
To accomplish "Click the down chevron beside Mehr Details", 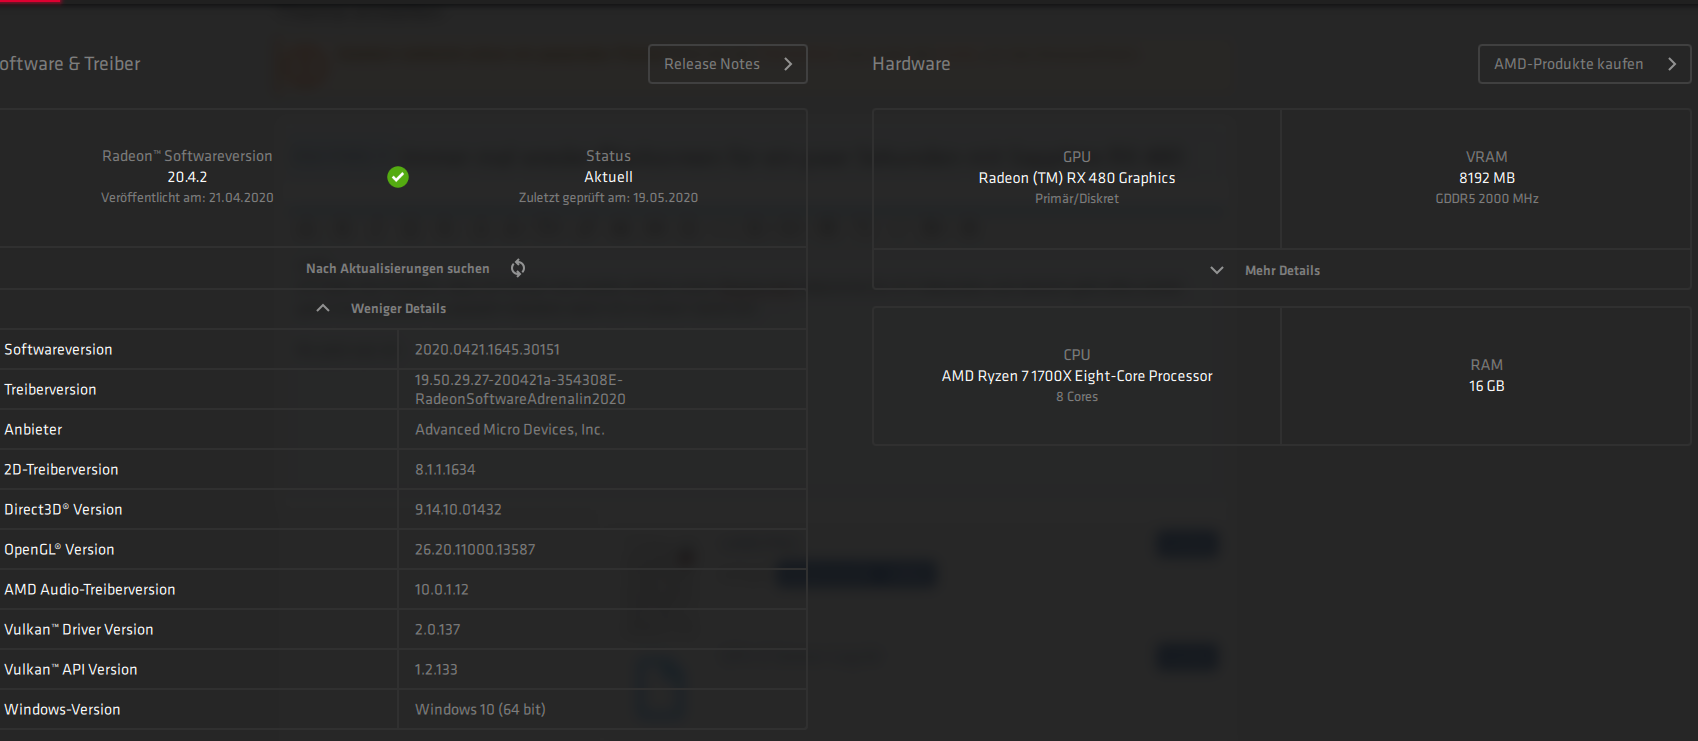I will (x=1217, y=270).
